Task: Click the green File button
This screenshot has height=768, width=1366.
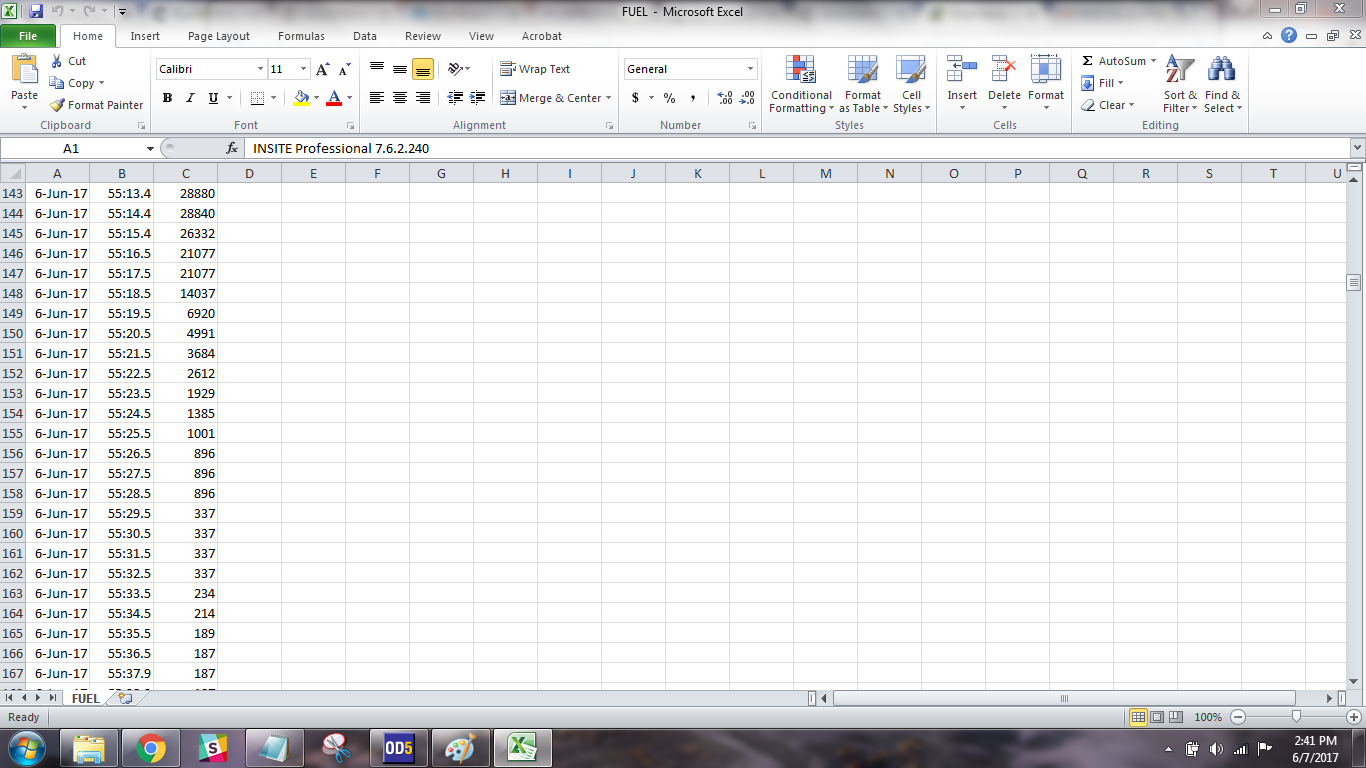Action: tap(28, 36)
